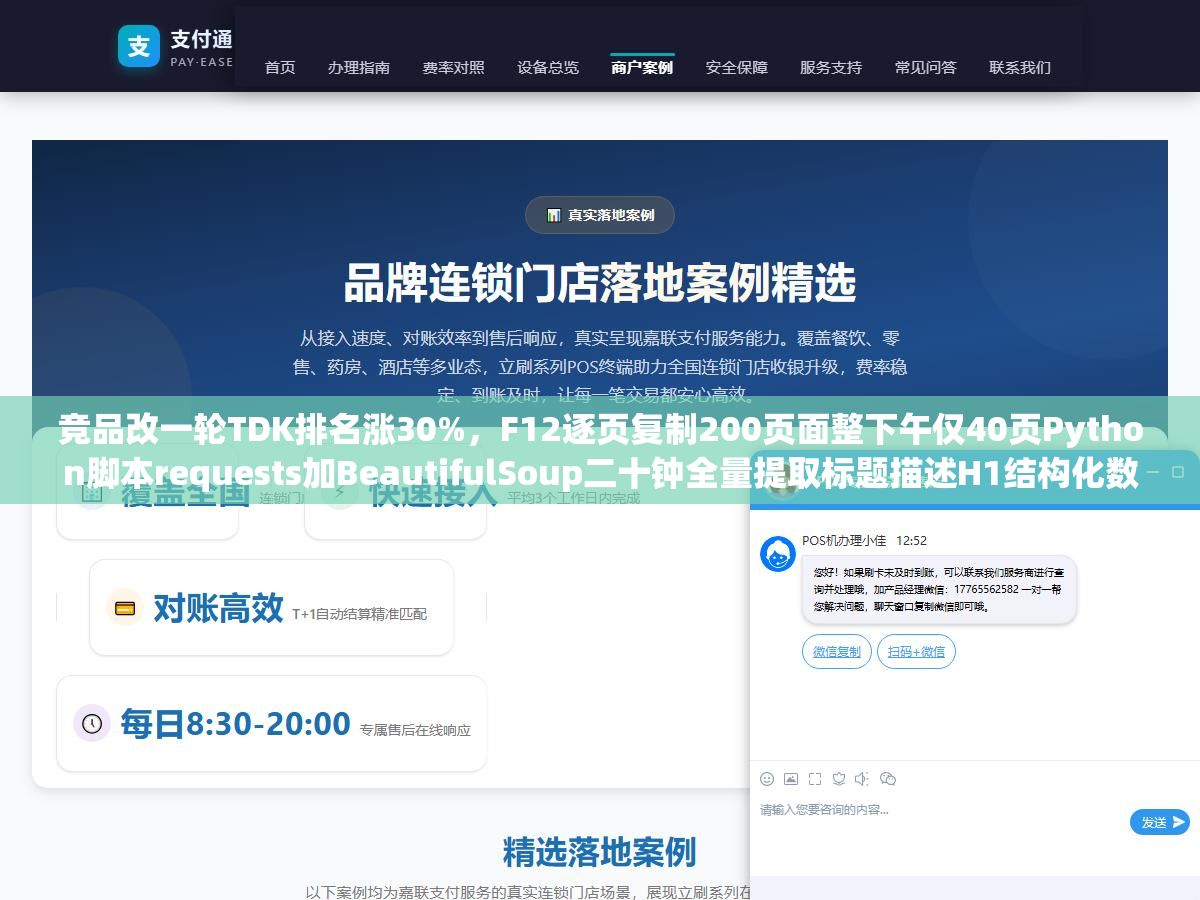Image resolution: width=1200 pixels, height=900 pixels.
Task: Click the WeChat icon in chat toolbar
Action: 888,778
